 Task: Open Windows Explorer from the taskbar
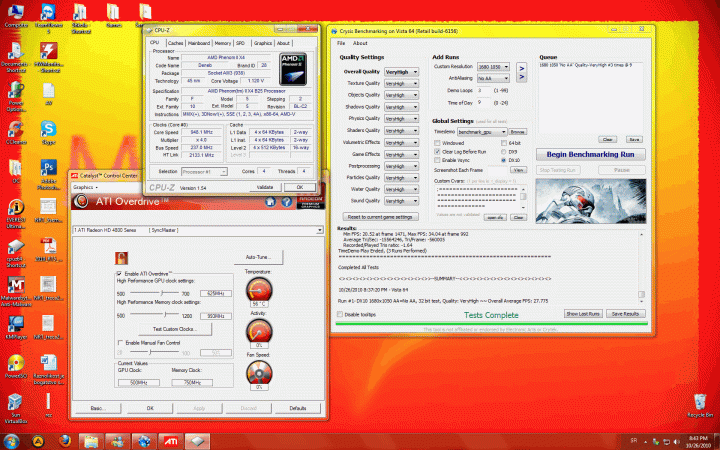point(91,441)
